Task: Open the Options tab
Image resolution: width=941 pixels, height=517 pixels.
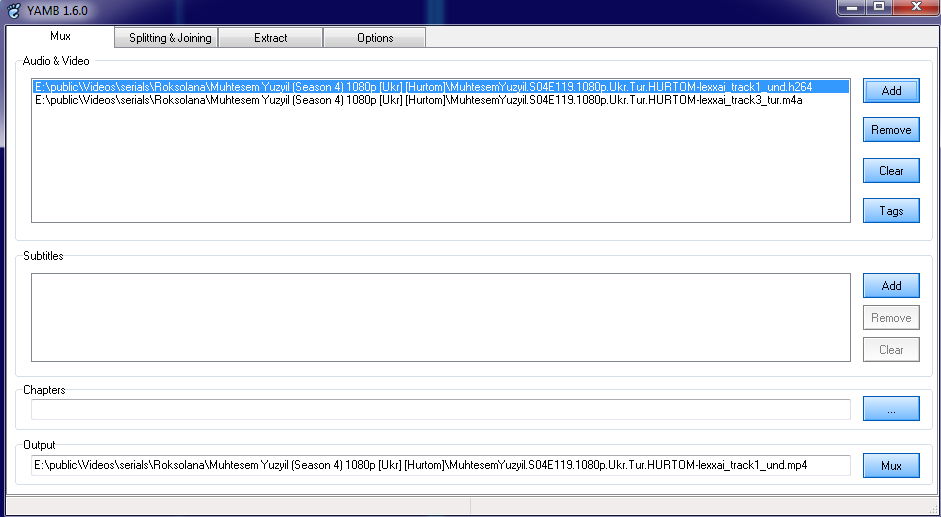Action: point(375,38)
